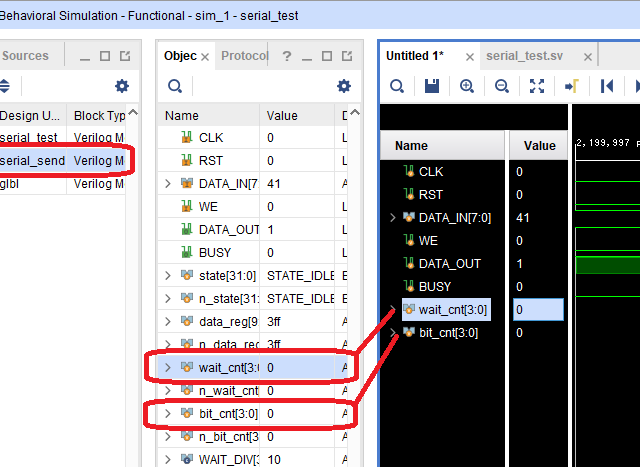Expand bit_cnt[3:0] in the waveform name list
The height and width of the screenshot is (467, 640).
pyautogui.click(x=392, y=332)
